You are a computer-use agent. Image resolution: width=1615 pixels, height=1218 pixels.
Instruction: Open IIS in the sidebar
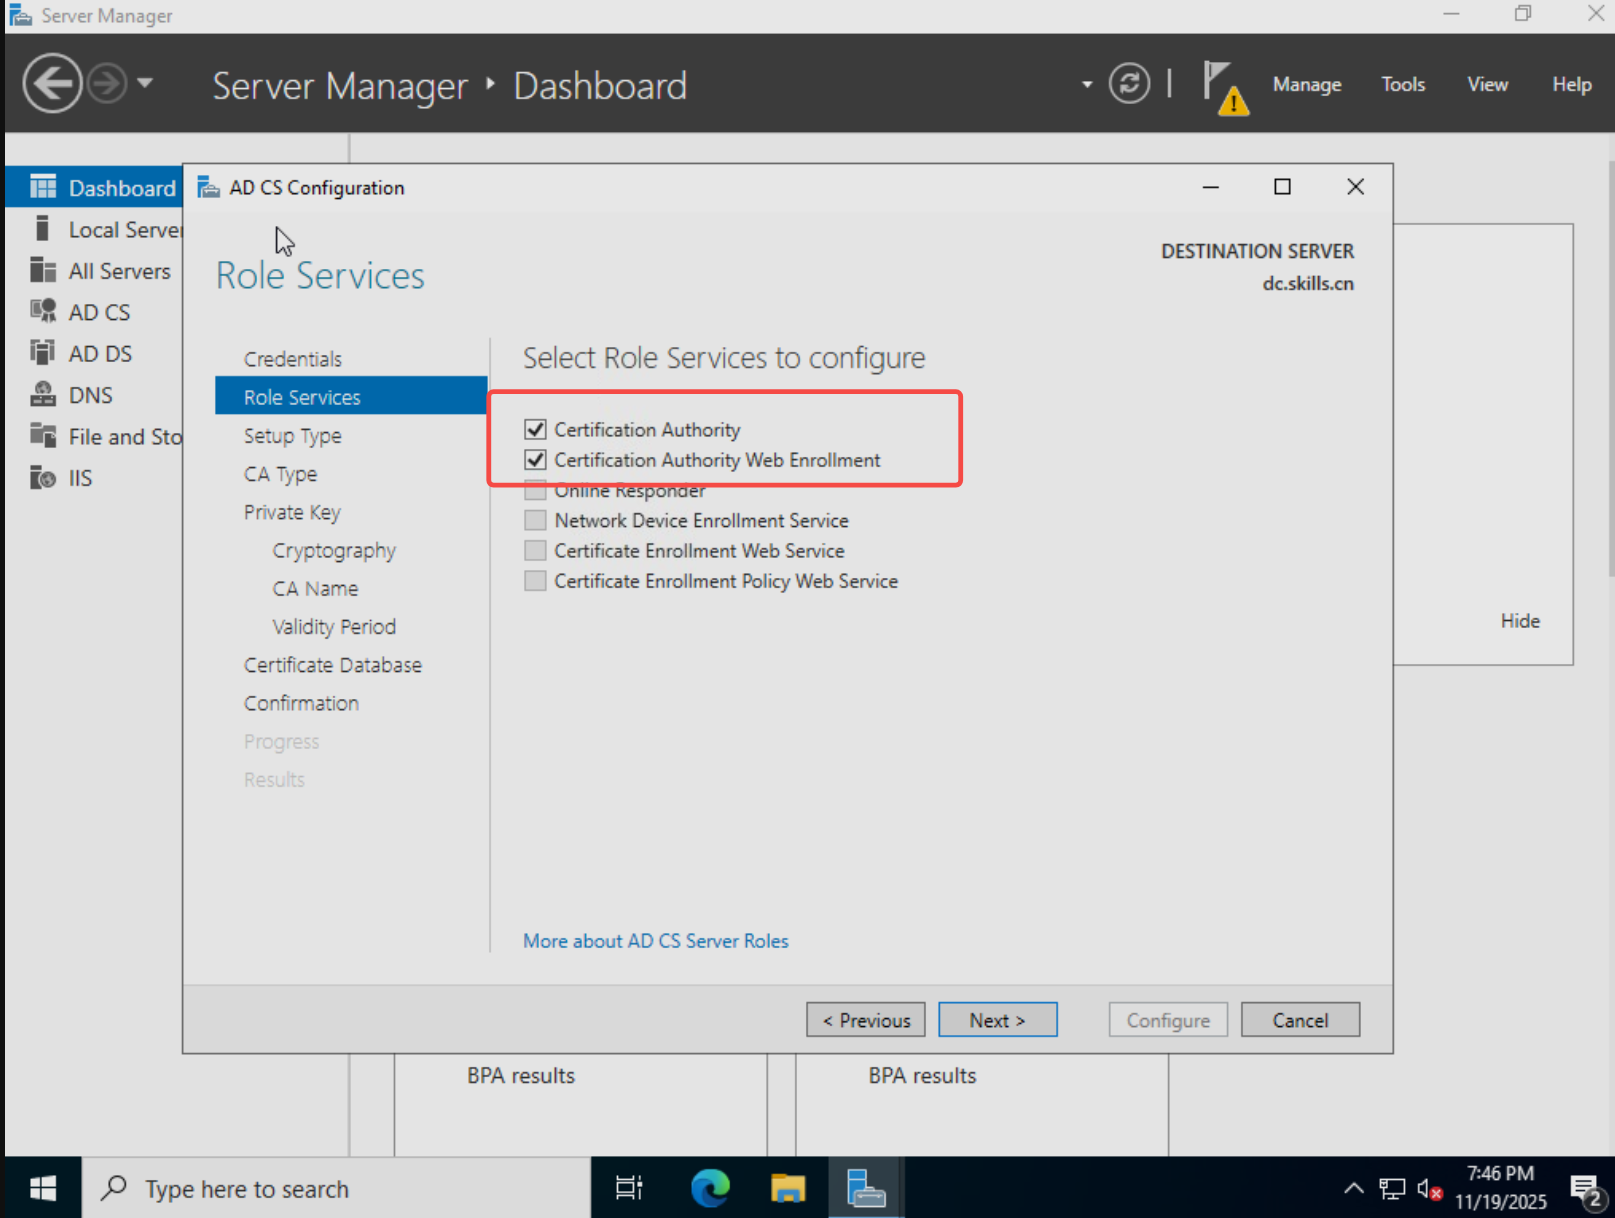[x=95, y=478]
